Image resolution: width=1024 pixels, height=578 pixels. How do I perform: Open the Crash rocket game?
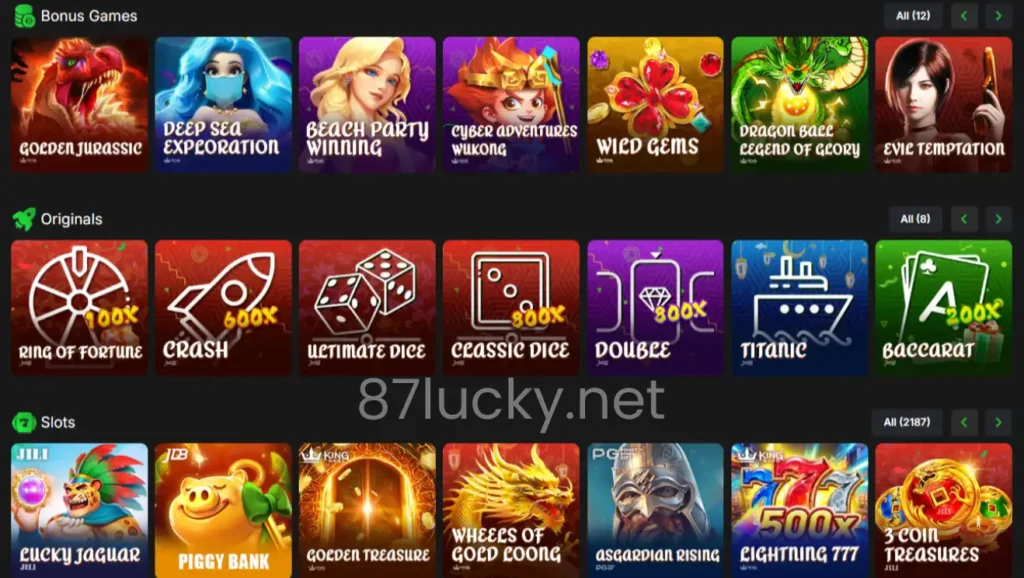click(223, 308)
